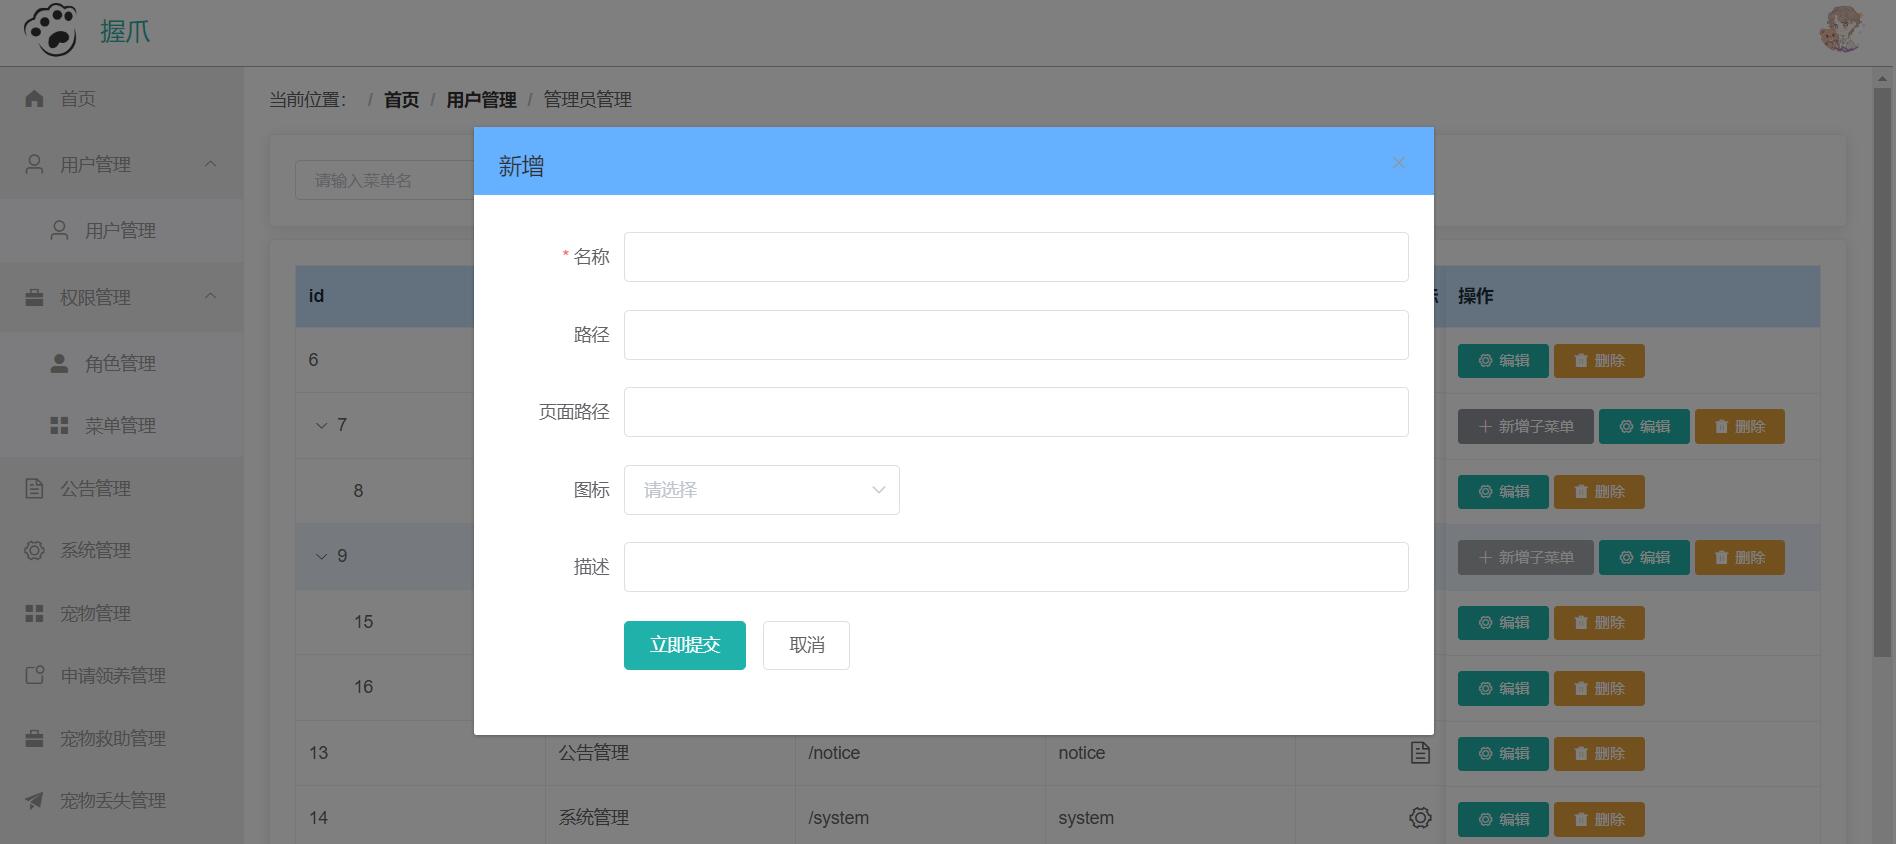Click 删除 button in row 7
The image size is (1896, 844).
click(x=1740, y=426)
